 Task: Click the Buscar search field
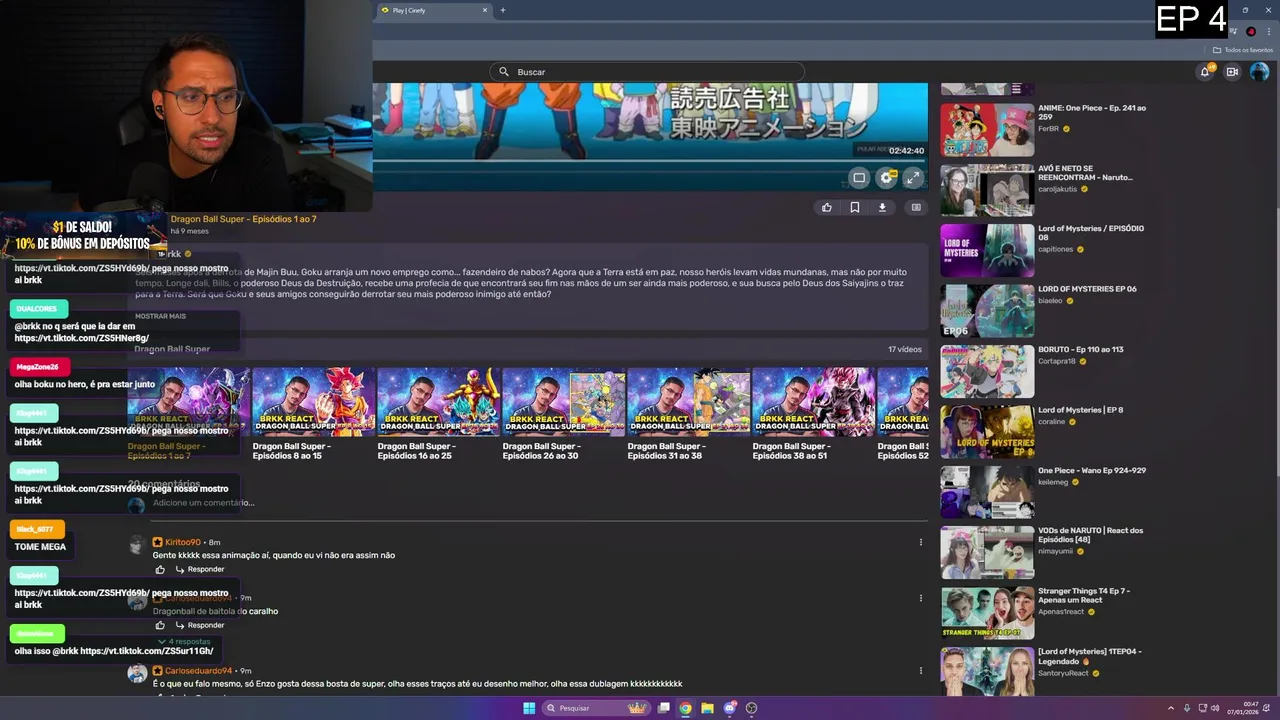[647, 72]
